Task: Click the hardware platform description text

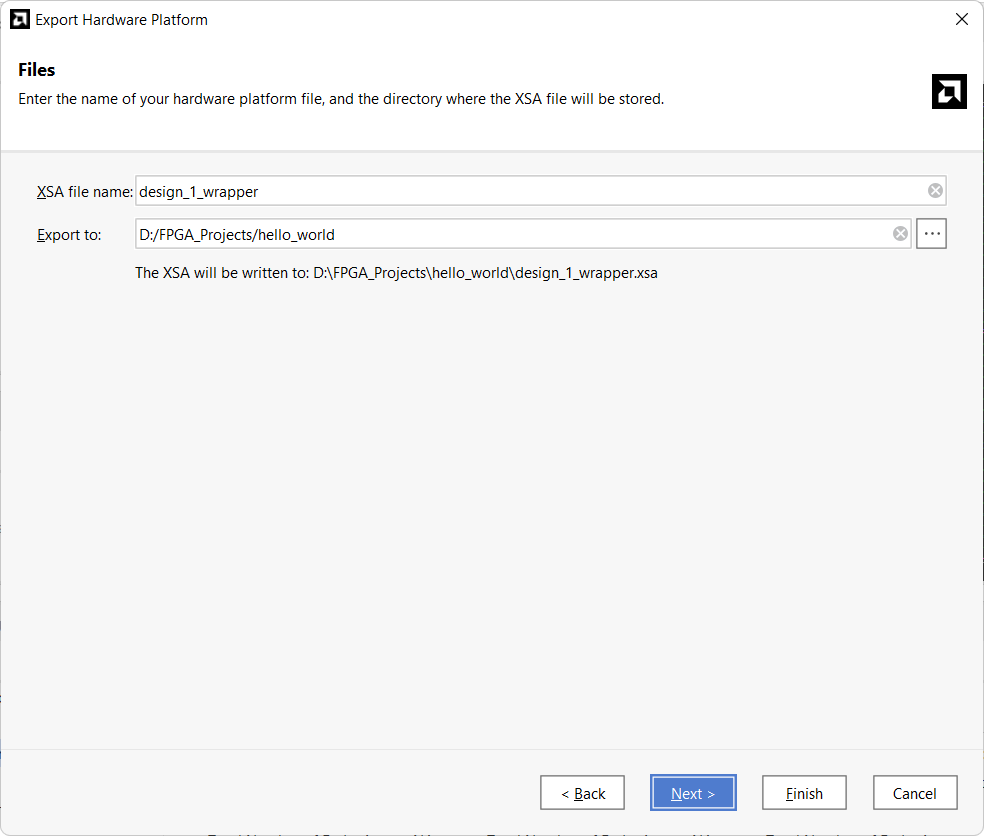Action: pos(341,99)
